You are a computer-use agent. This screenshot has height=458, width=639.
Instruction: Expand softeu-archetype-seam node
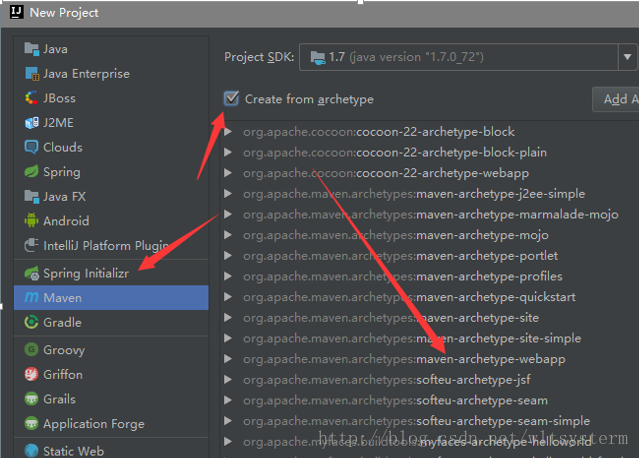228,400
